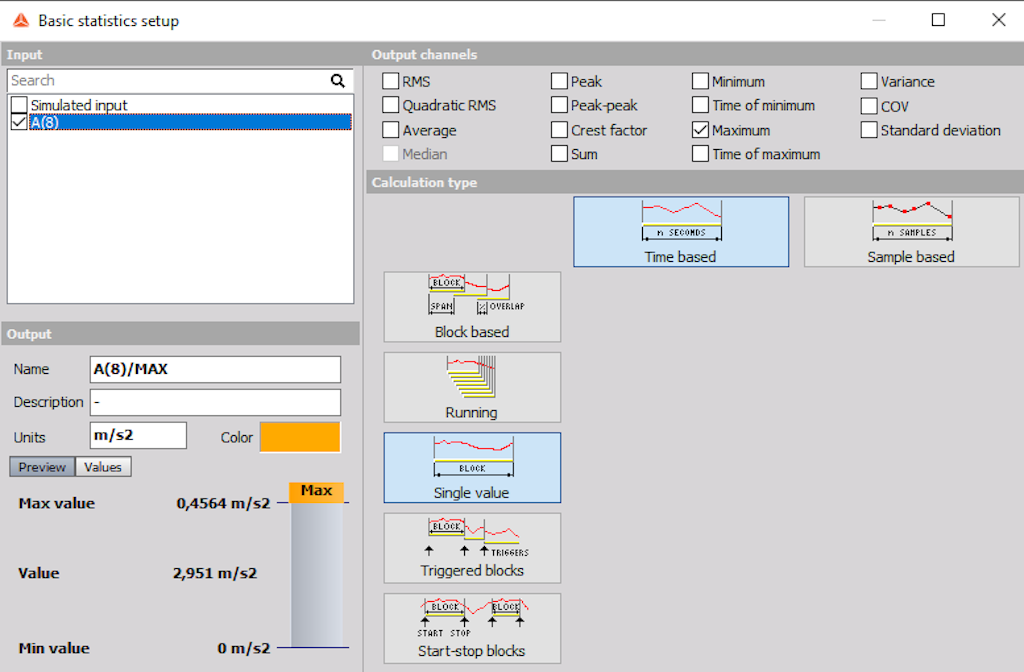Image resolution: width=1024 pixels, height=672 pixels.
Task: Tick the Standard deviation checkbox
Action: (869, 130)
